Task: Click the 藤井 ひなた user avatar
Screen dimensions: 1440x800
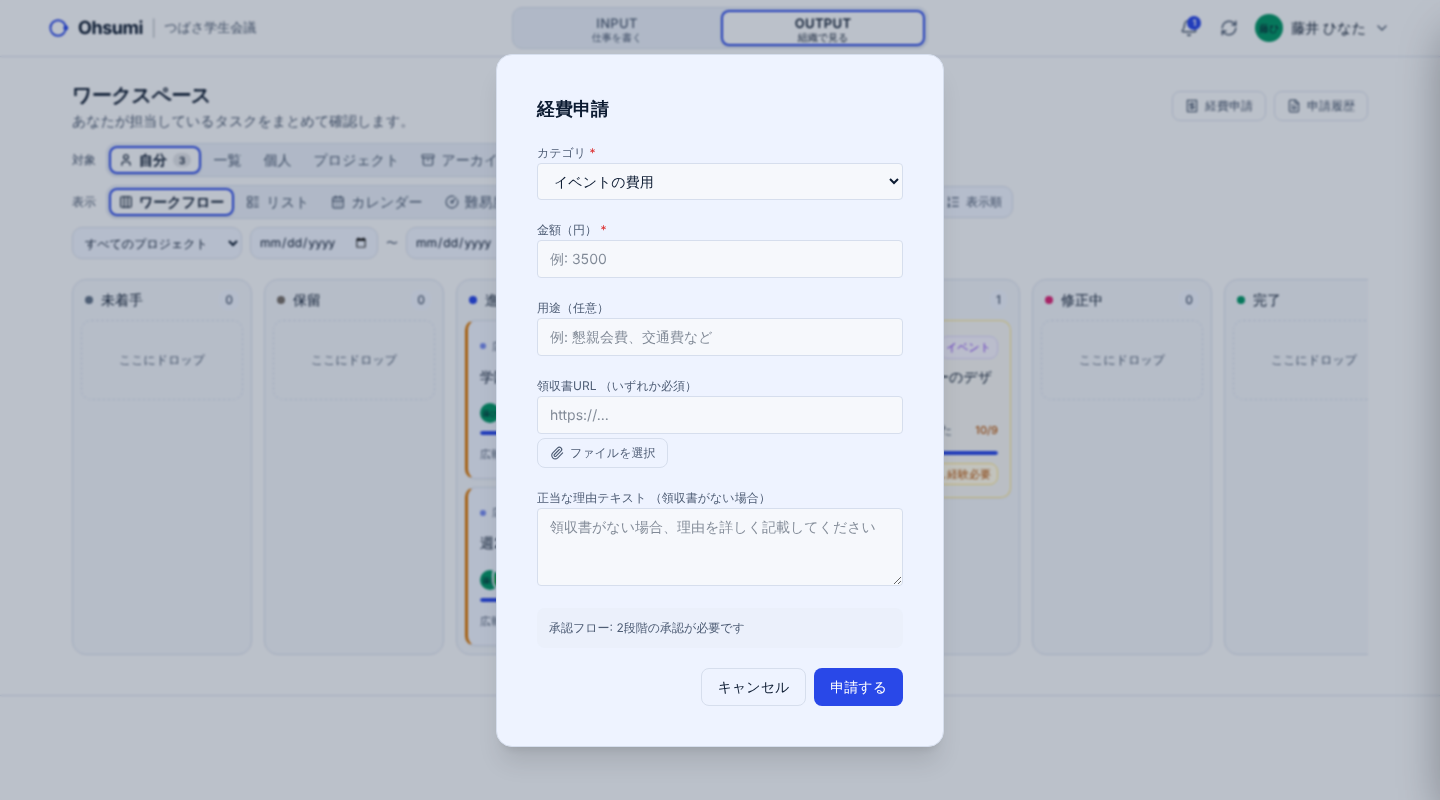Action: [x=1269, y=28]
